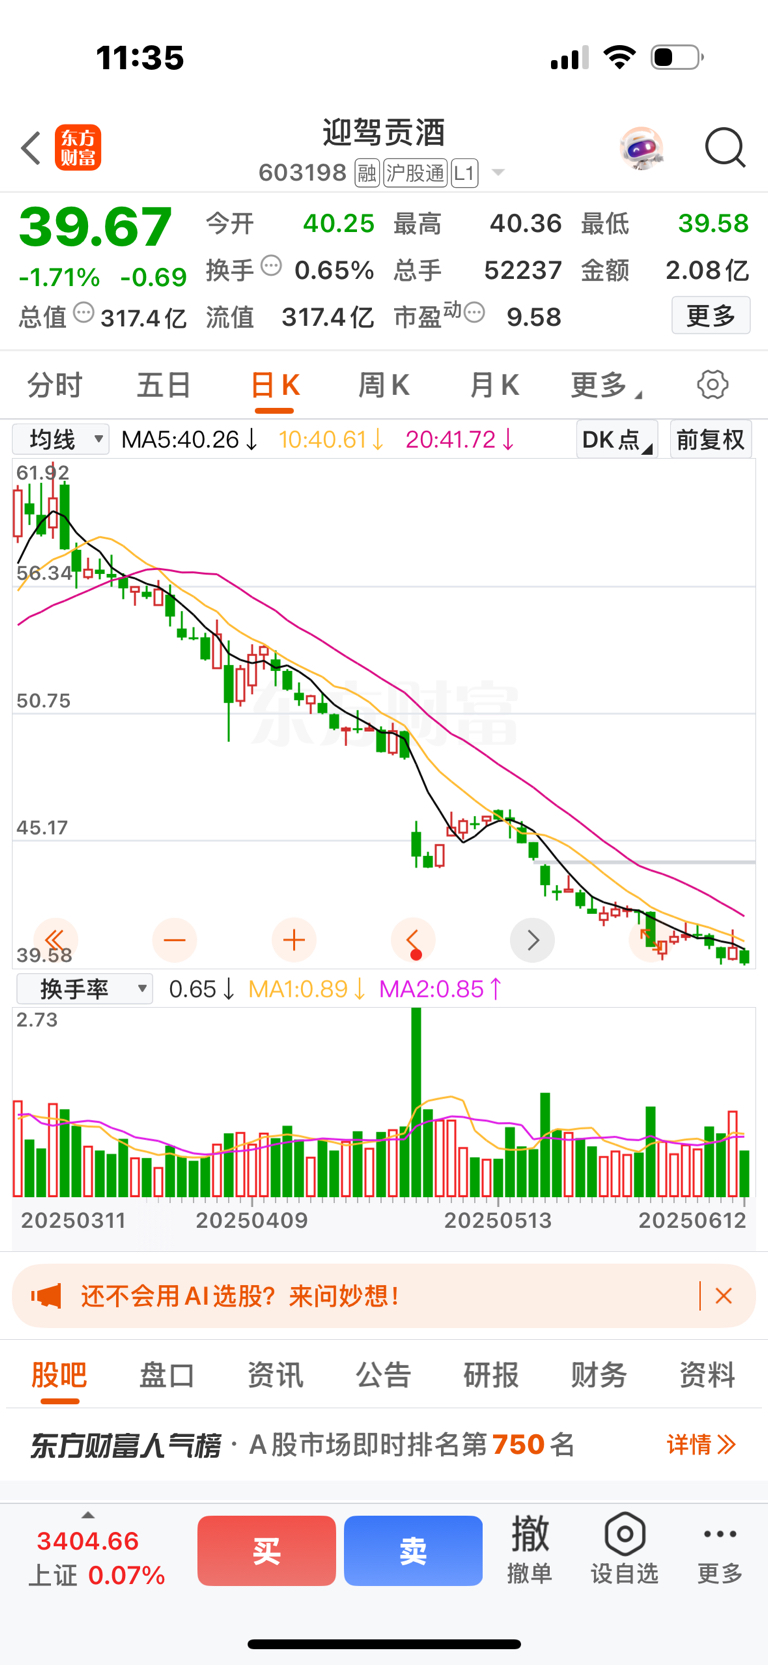Switch to 月K tab

[494, 385]
